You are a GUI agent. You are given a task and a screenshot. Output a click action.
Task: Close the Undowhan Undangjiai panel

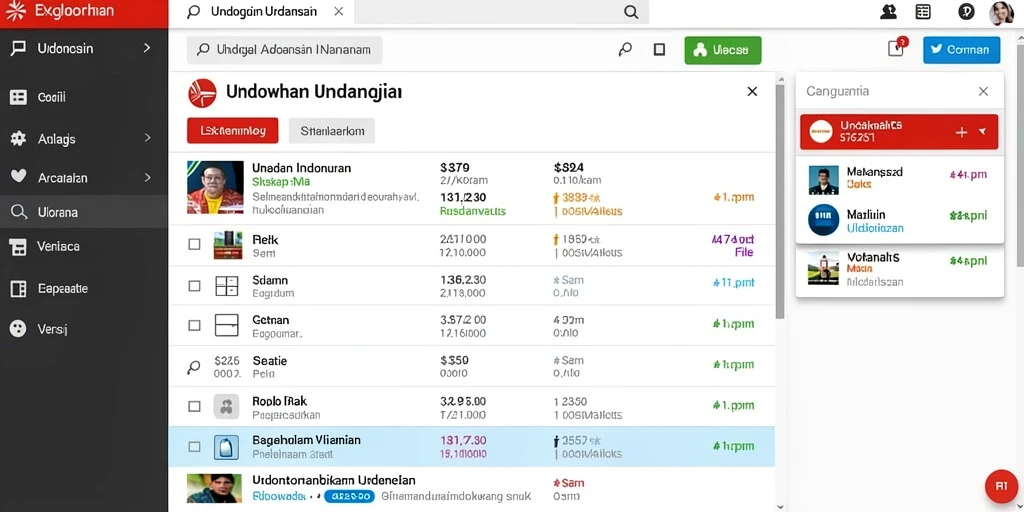click(x=752, y=91)
